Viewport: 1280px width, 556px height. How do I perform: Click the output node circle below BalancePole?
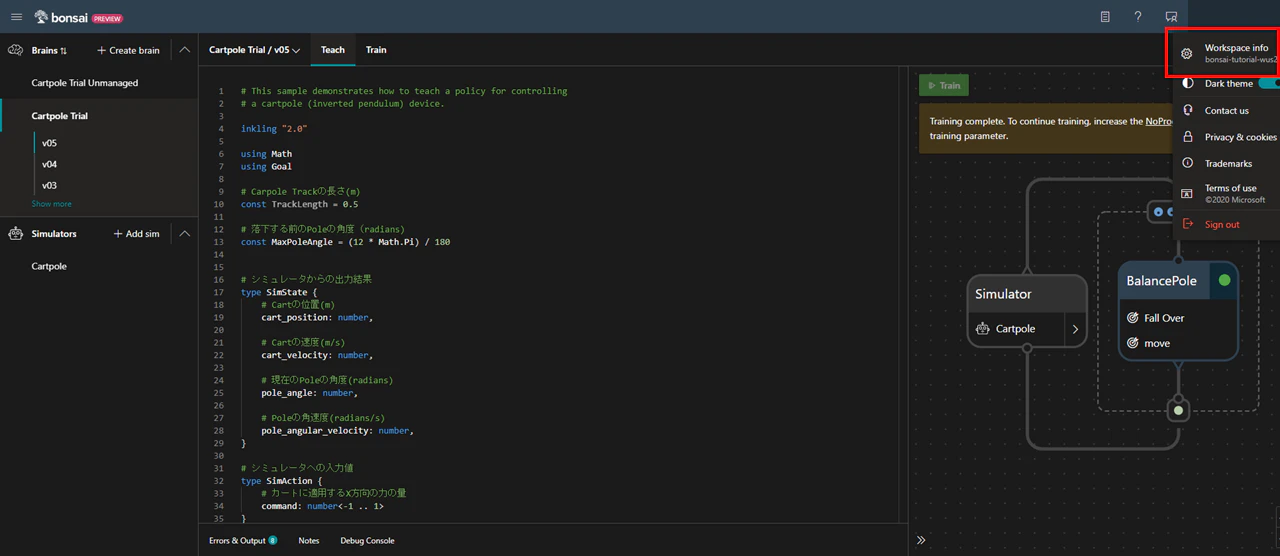(1178, 410)
